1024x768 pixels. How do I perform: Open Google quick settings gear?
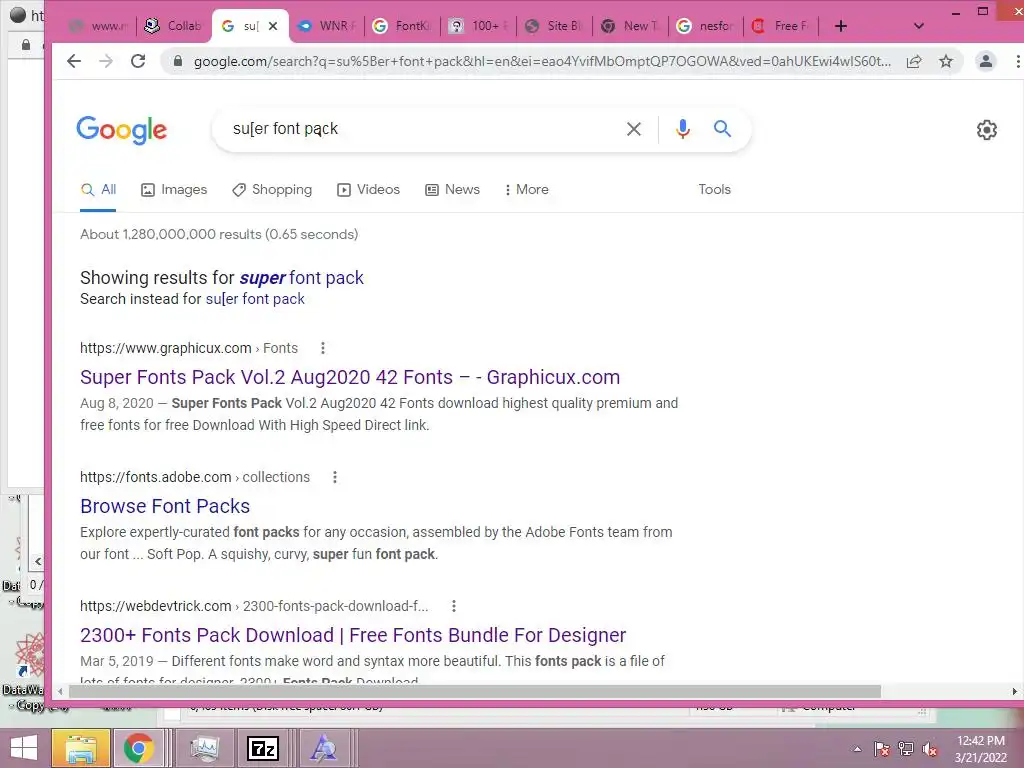[x=986, y=130]
